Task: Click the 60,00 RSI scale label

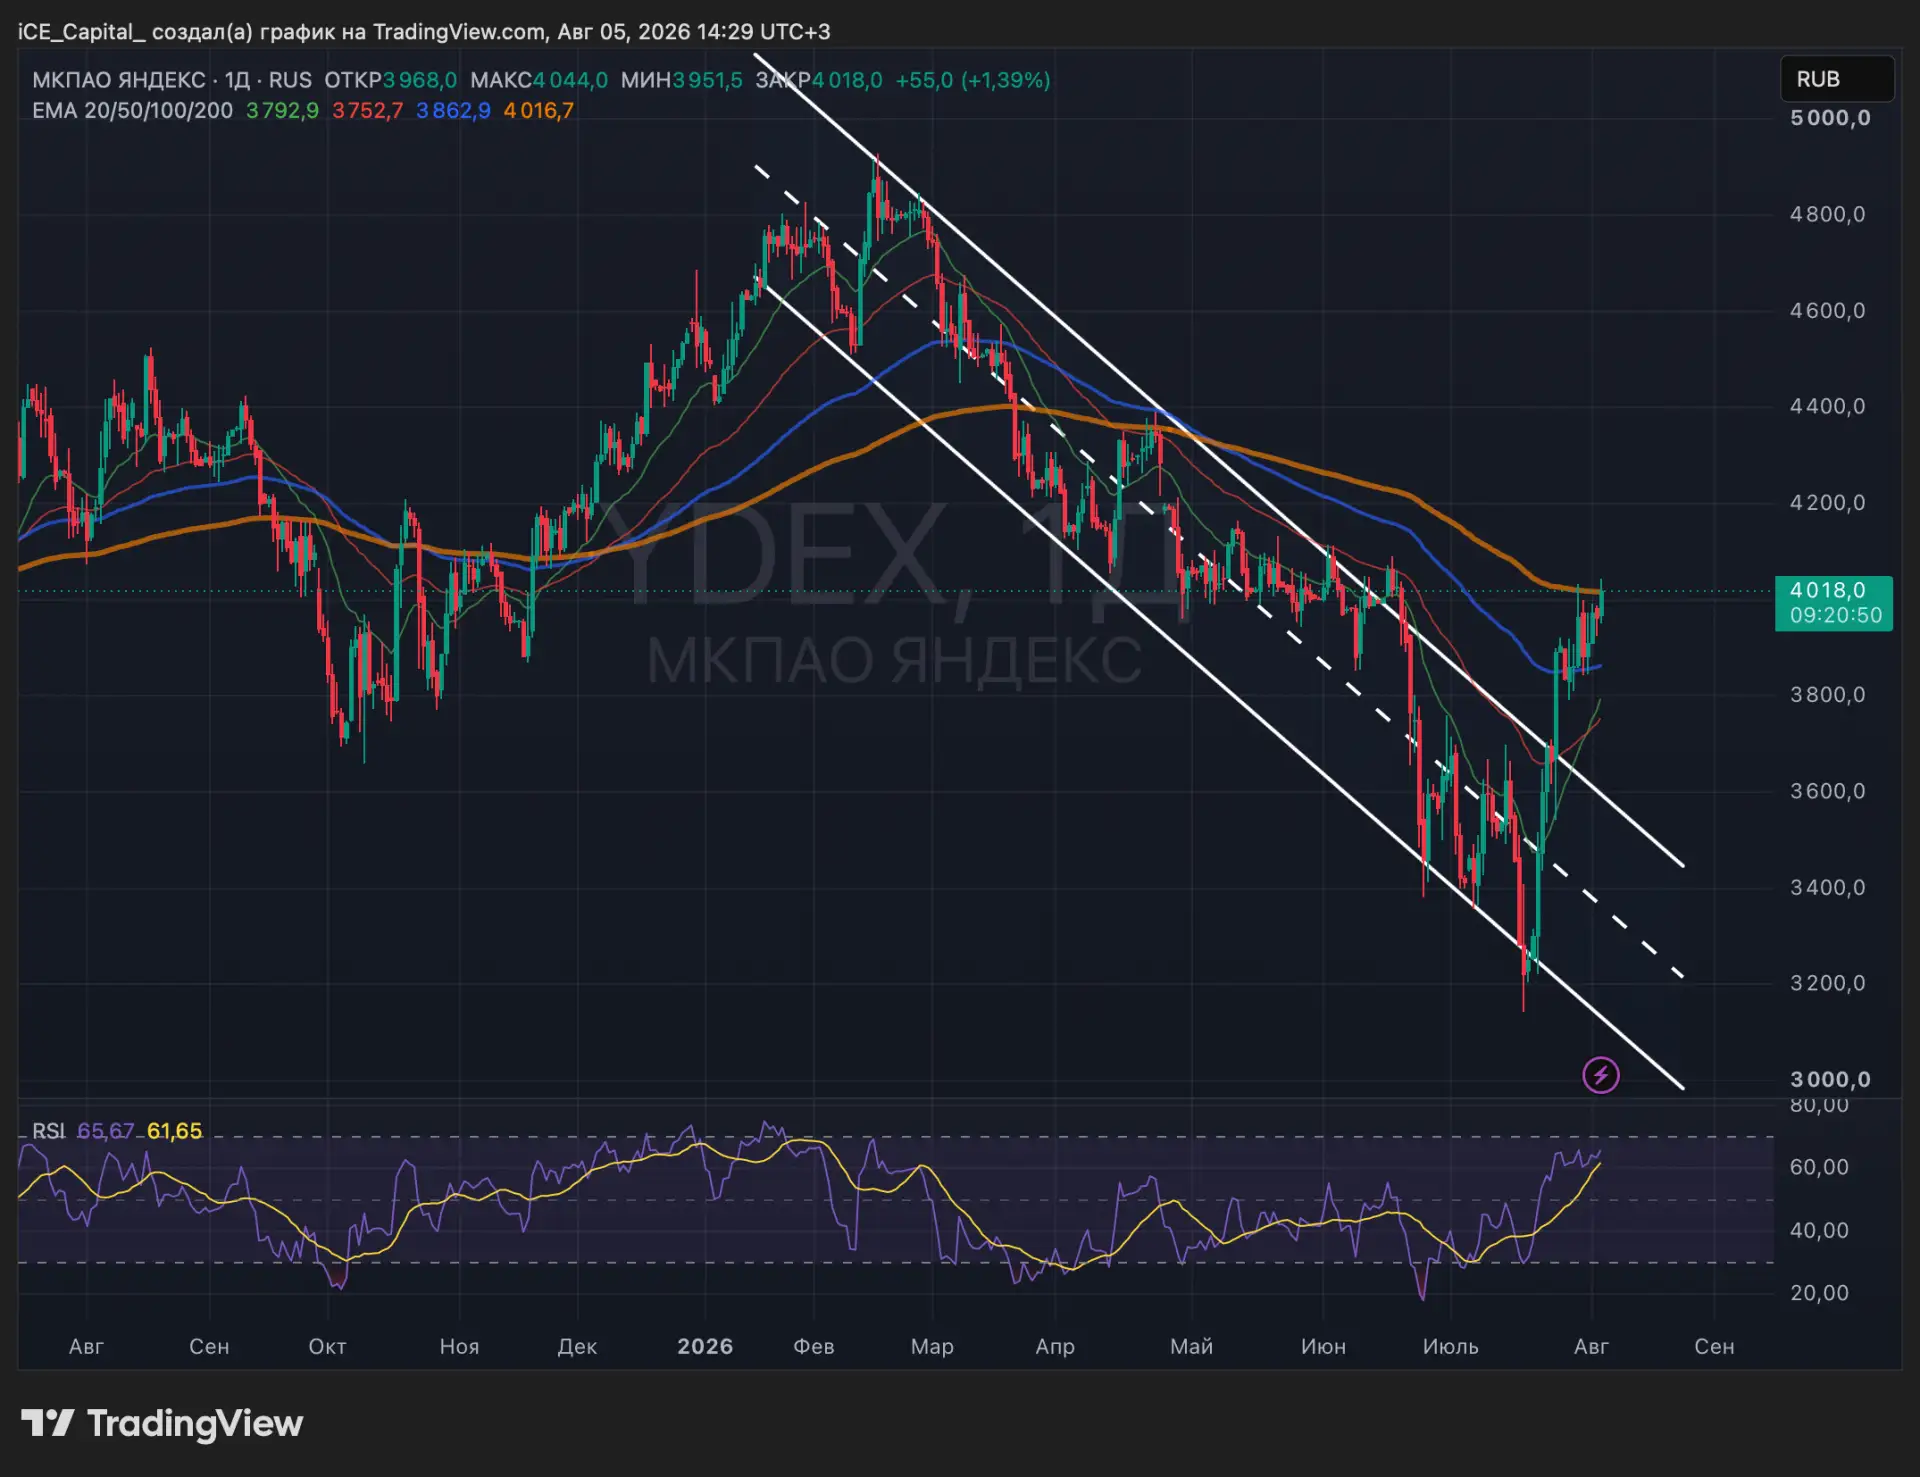Action: click(x=1819, y=1167)
